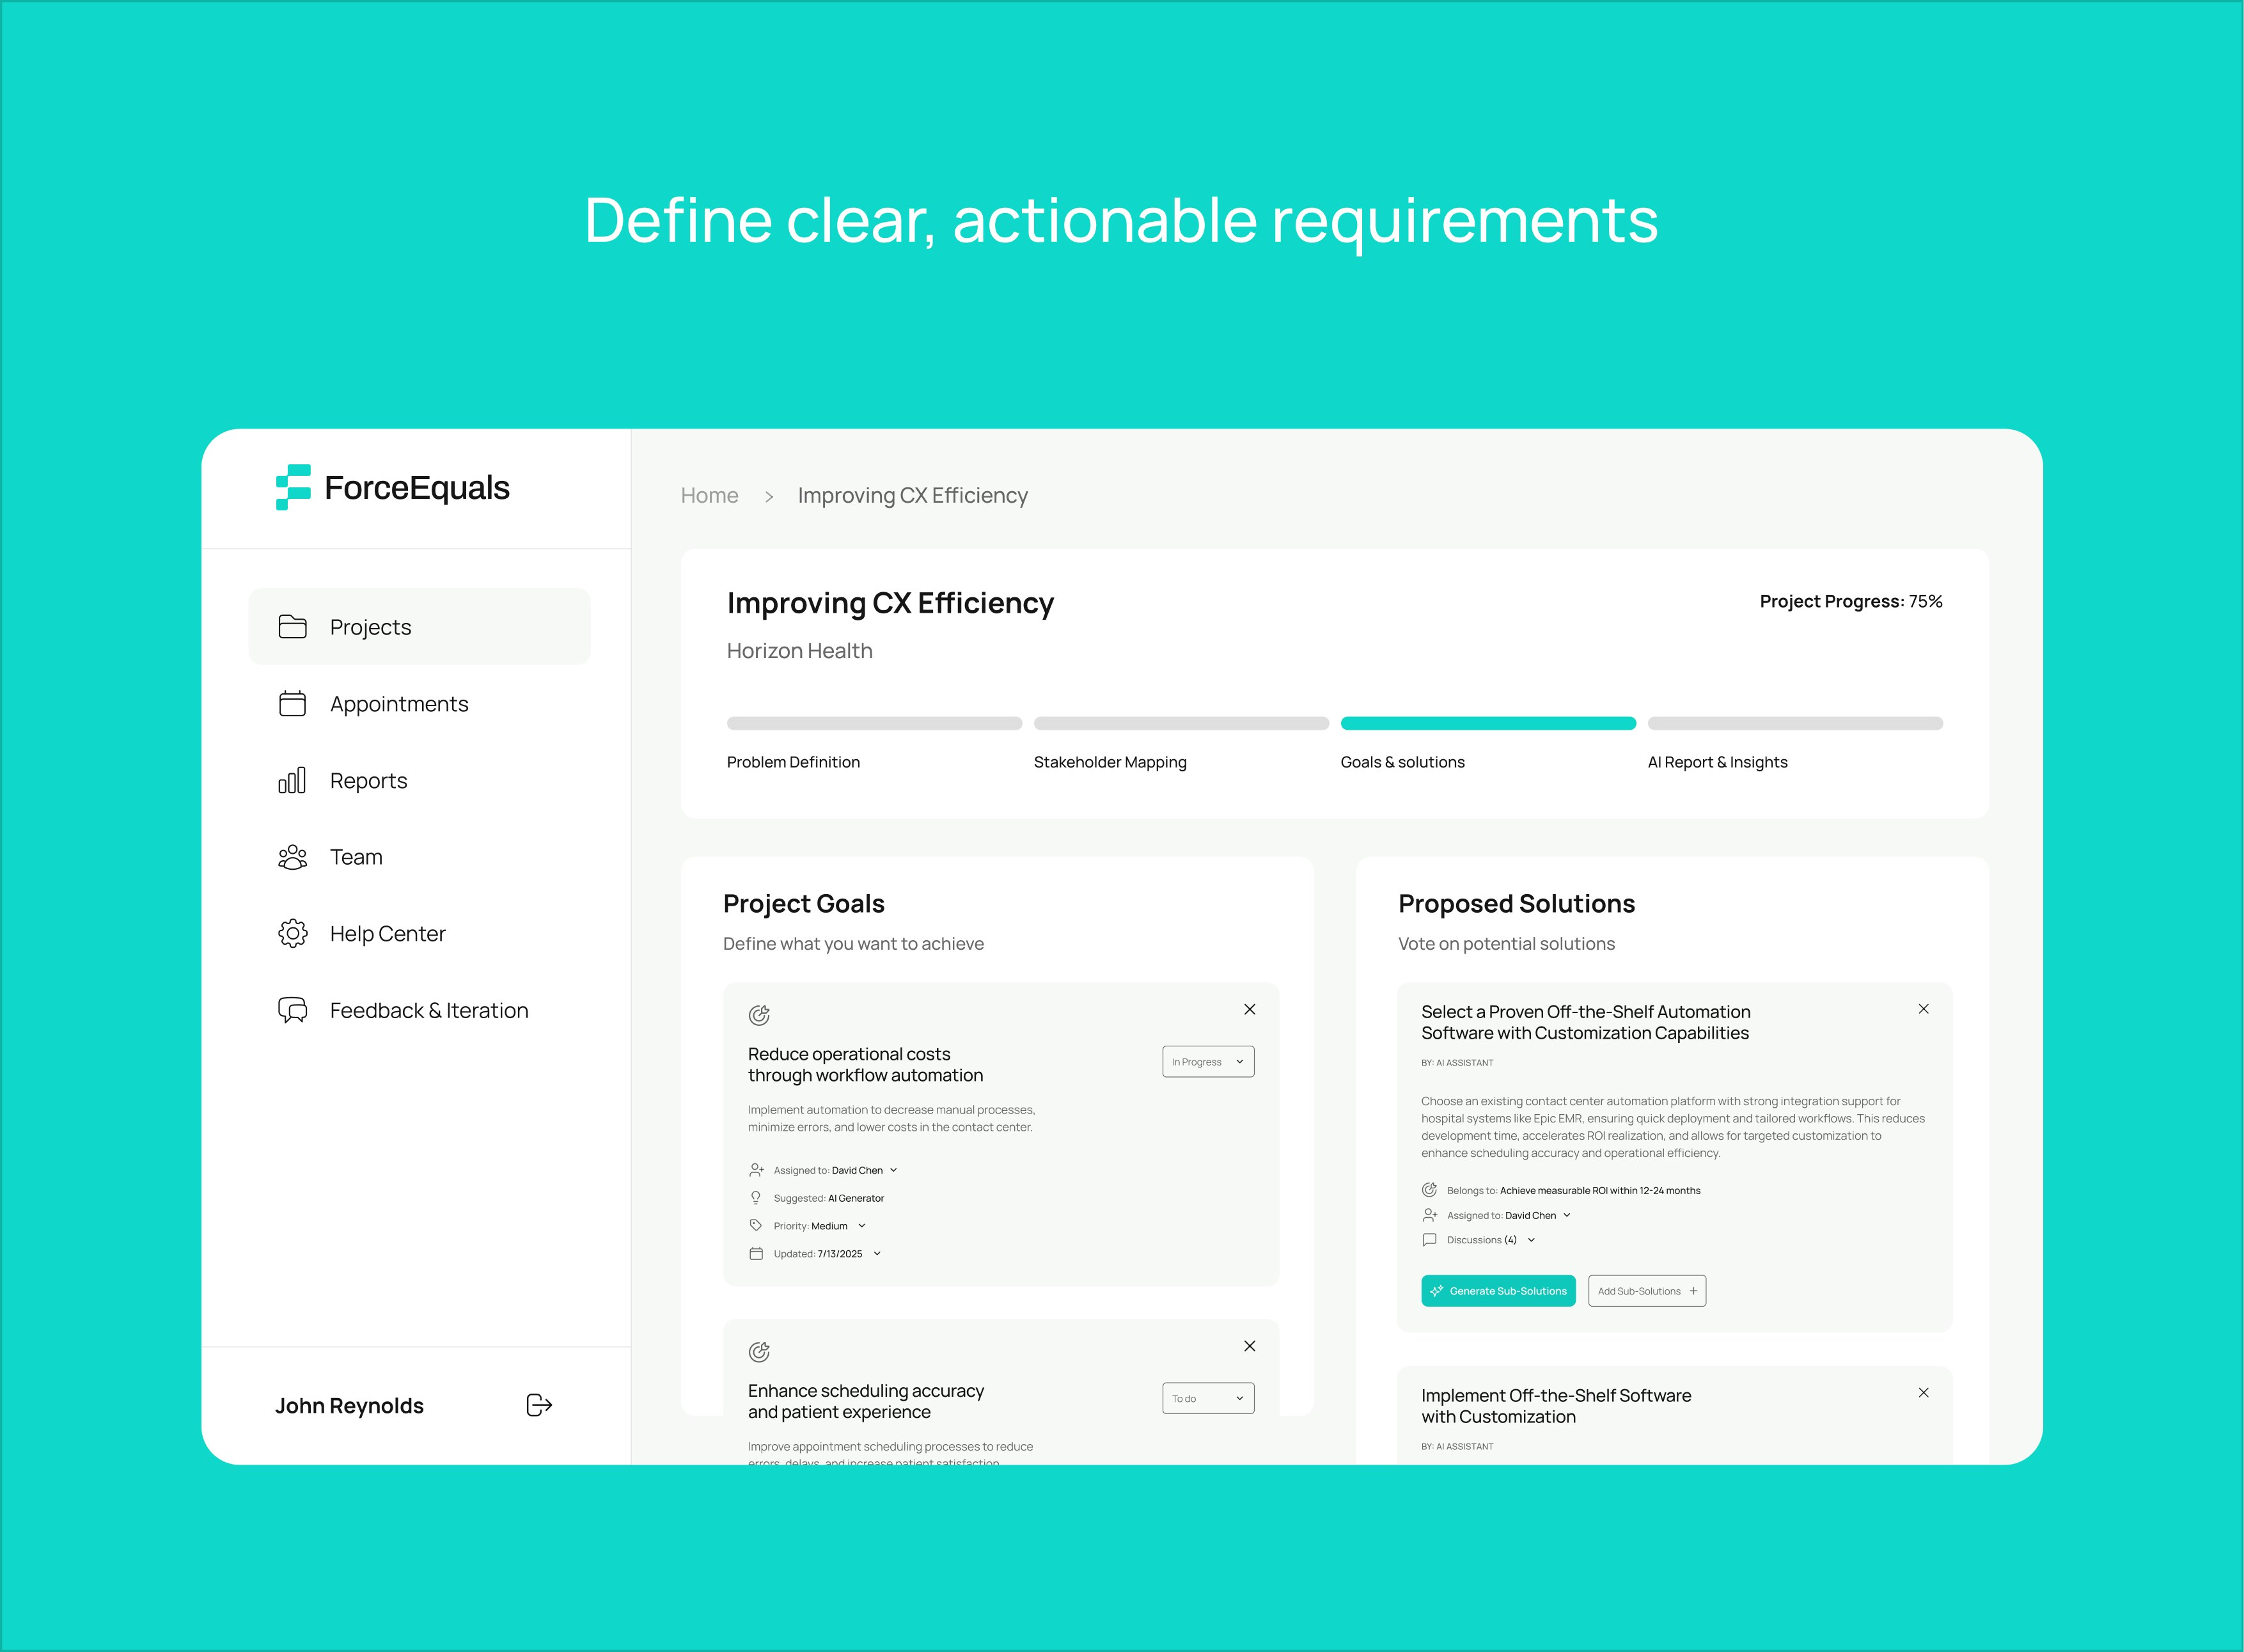Click the Add Sub-Solutions button
This screenshot has height=1652, width=2244.
(1647, 1291)
